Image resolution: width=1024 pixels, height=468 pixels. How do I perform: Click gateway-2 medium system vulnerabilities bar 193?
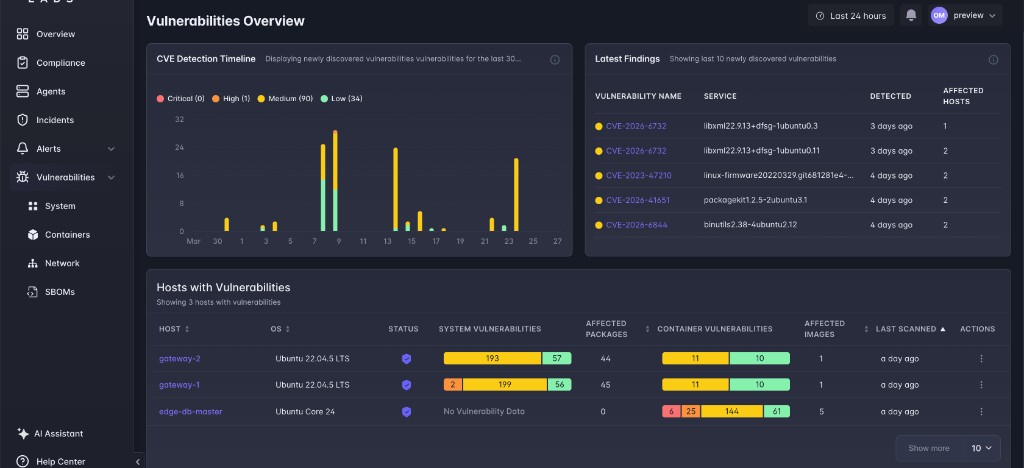[492, 358]
